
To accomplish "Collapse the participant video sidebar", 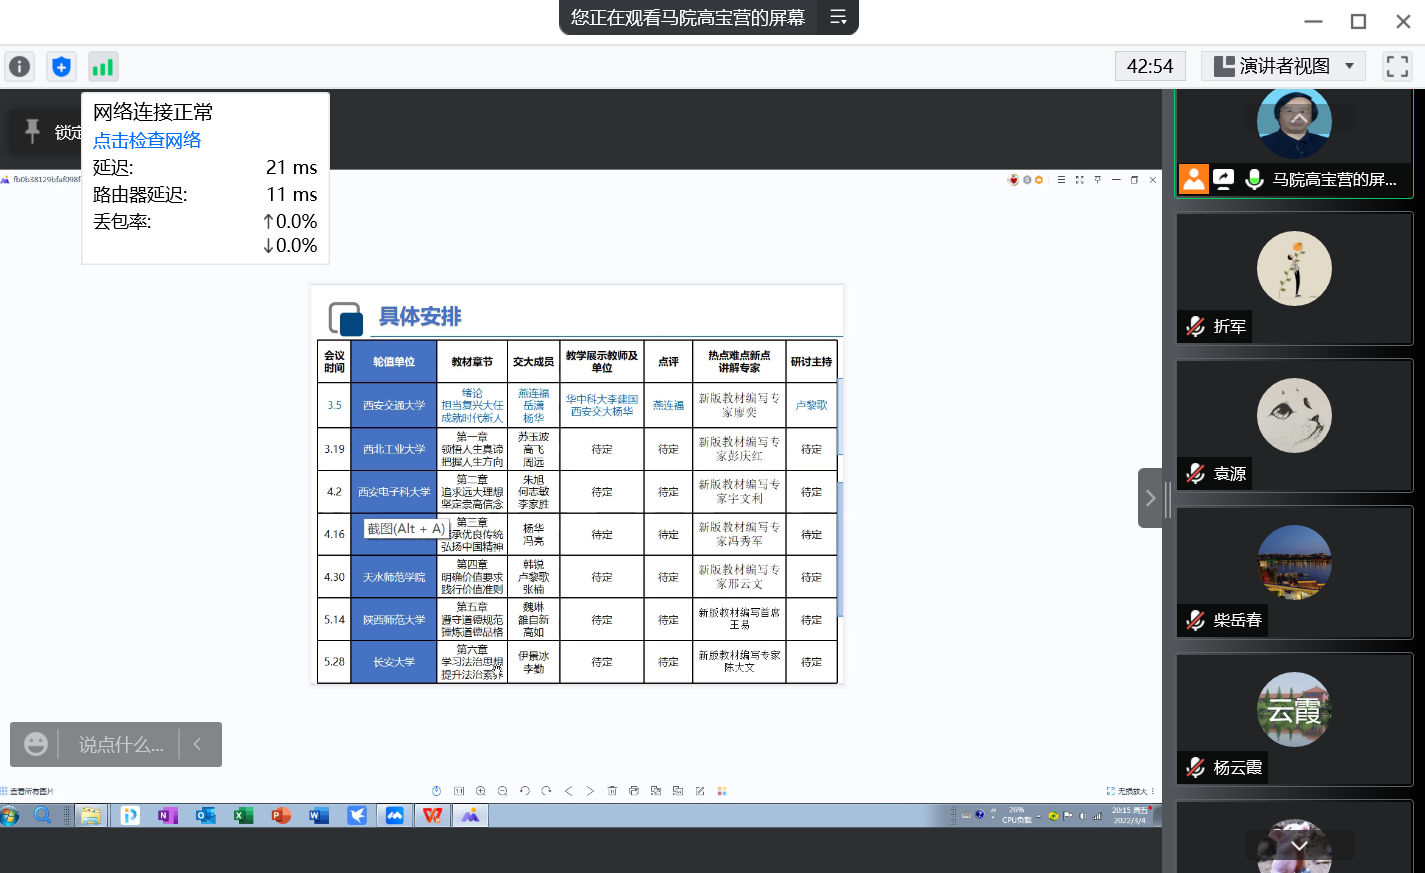I will [x=1150, y=498].
